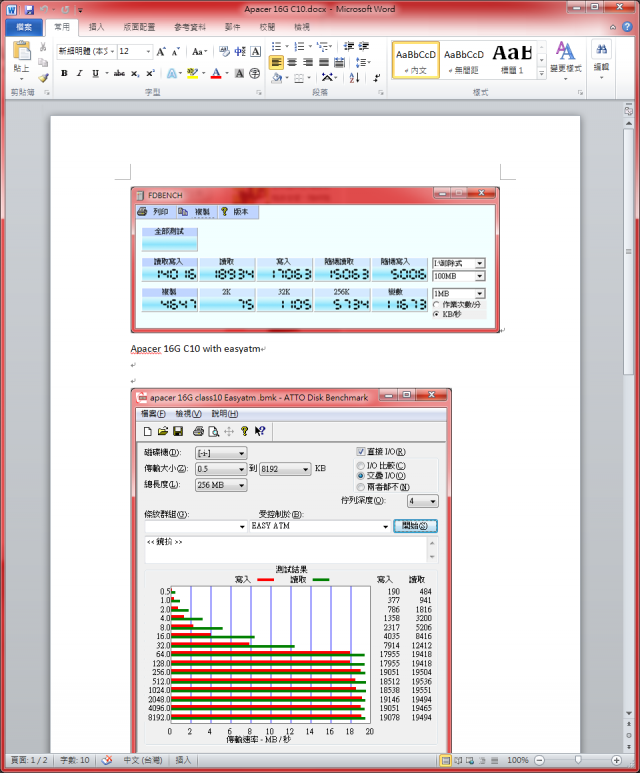Image resolution: width=640 pixels, height=774 pixels.
Task: Click the Save icon in quick access toolbar
Action: pos(29,9)
